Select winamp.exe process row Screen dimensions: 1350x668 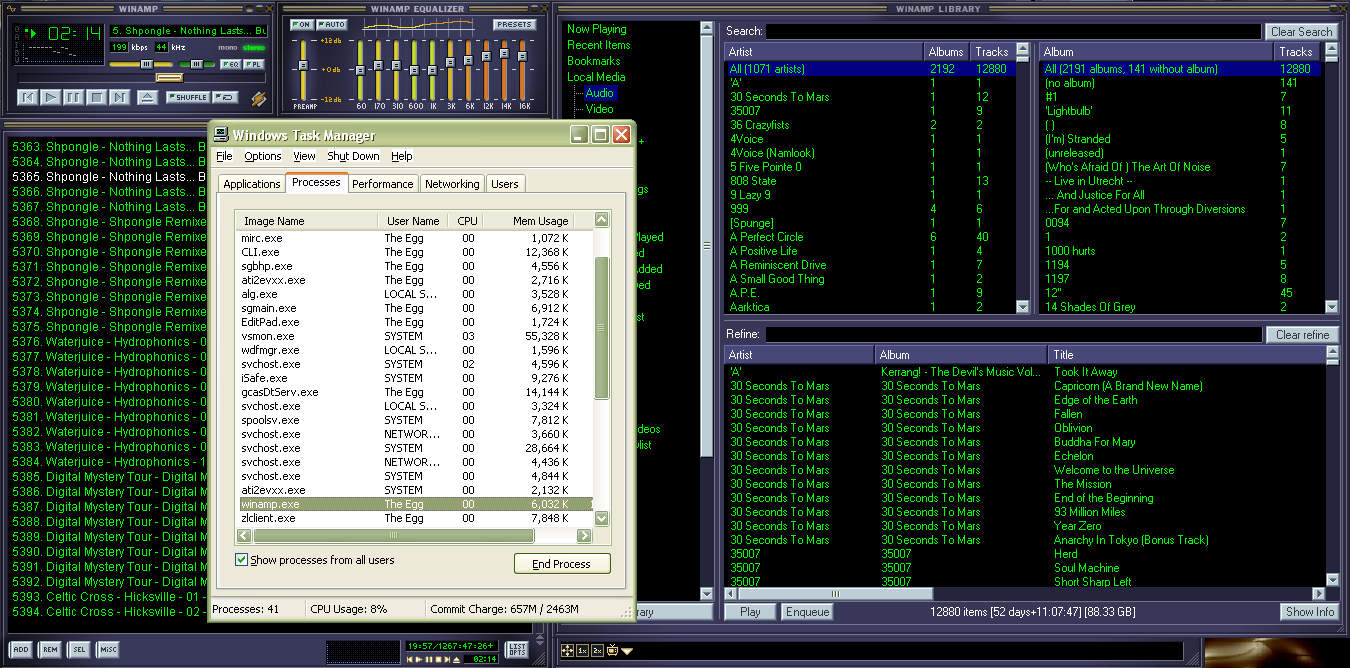click(x=414, y=505)
